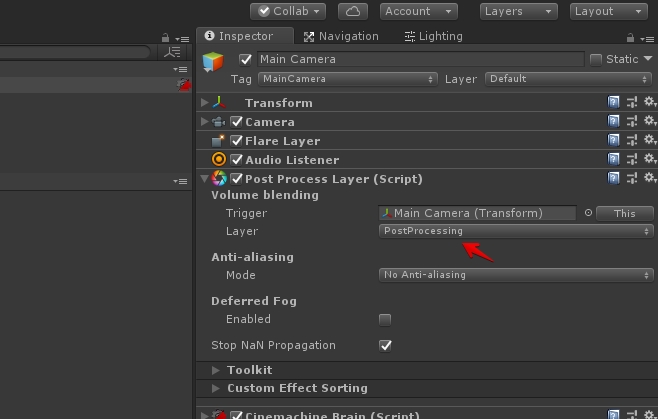Image resolution: width=658 pixels, height=419 pixels.
Task: Click the Main Camera name field
Action: [x=420, y=59]
